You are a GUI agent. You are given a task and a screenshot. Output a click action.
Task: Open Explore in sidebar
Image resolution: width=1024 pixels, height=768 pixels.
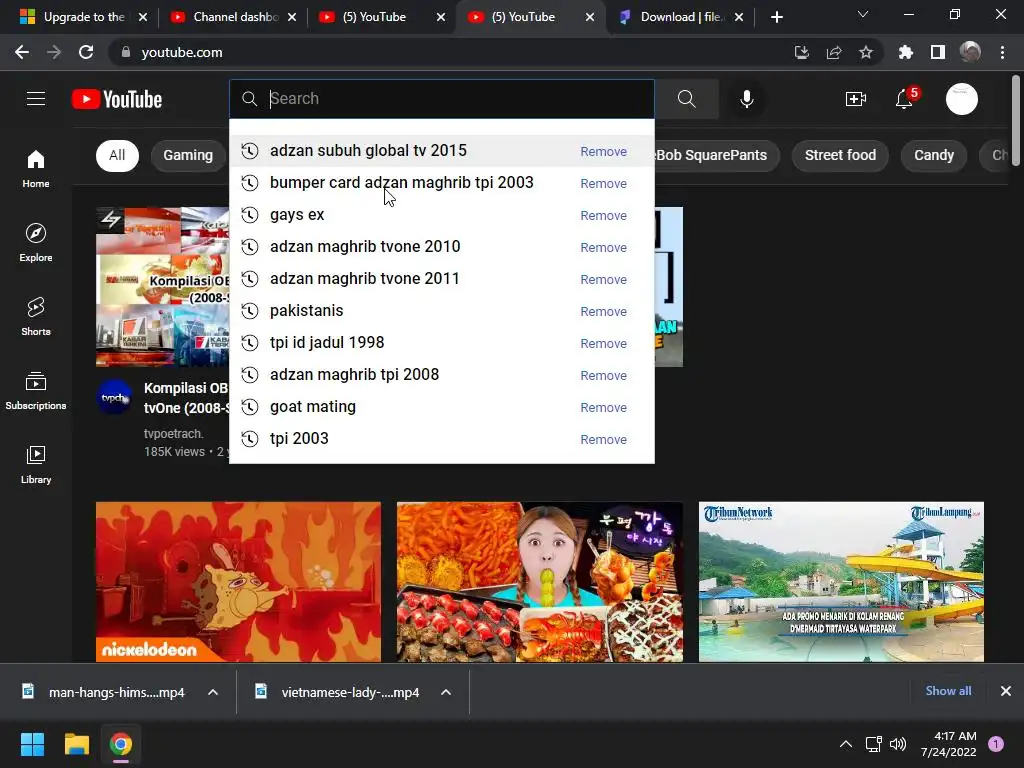click(x=36, y=242)
